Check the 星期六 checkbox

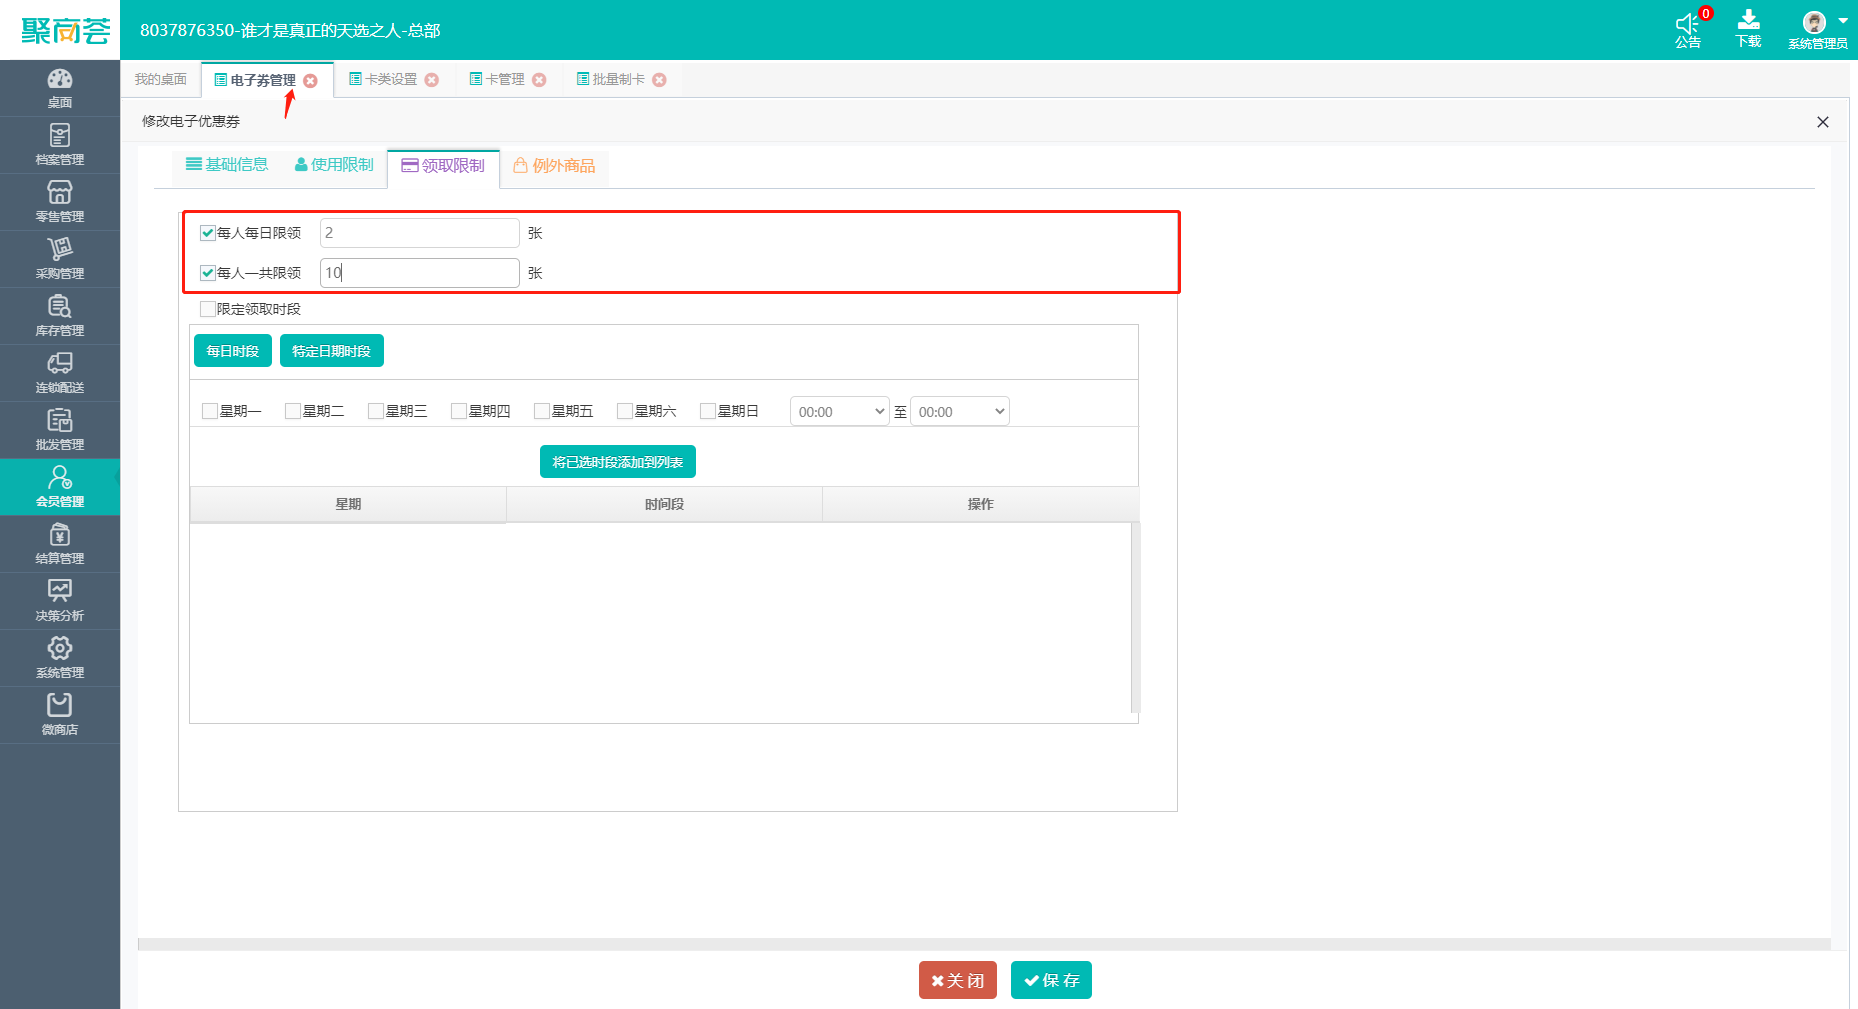[x=625, y=411]
